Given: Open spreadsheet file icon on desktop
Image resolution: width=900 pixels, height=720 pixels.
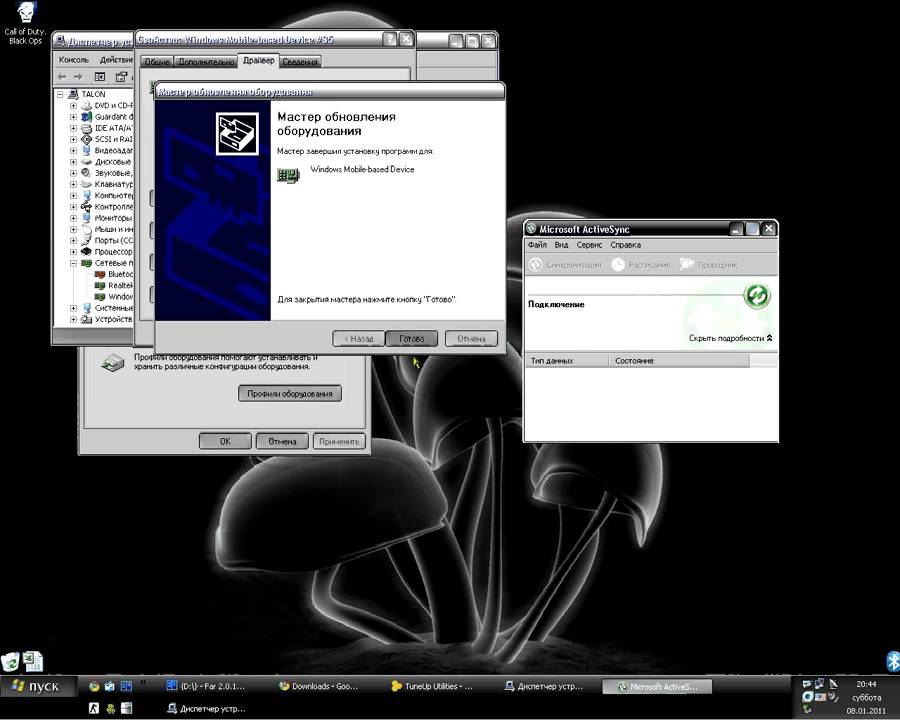Looking at the screenshot, I should (x=33, y=661).
